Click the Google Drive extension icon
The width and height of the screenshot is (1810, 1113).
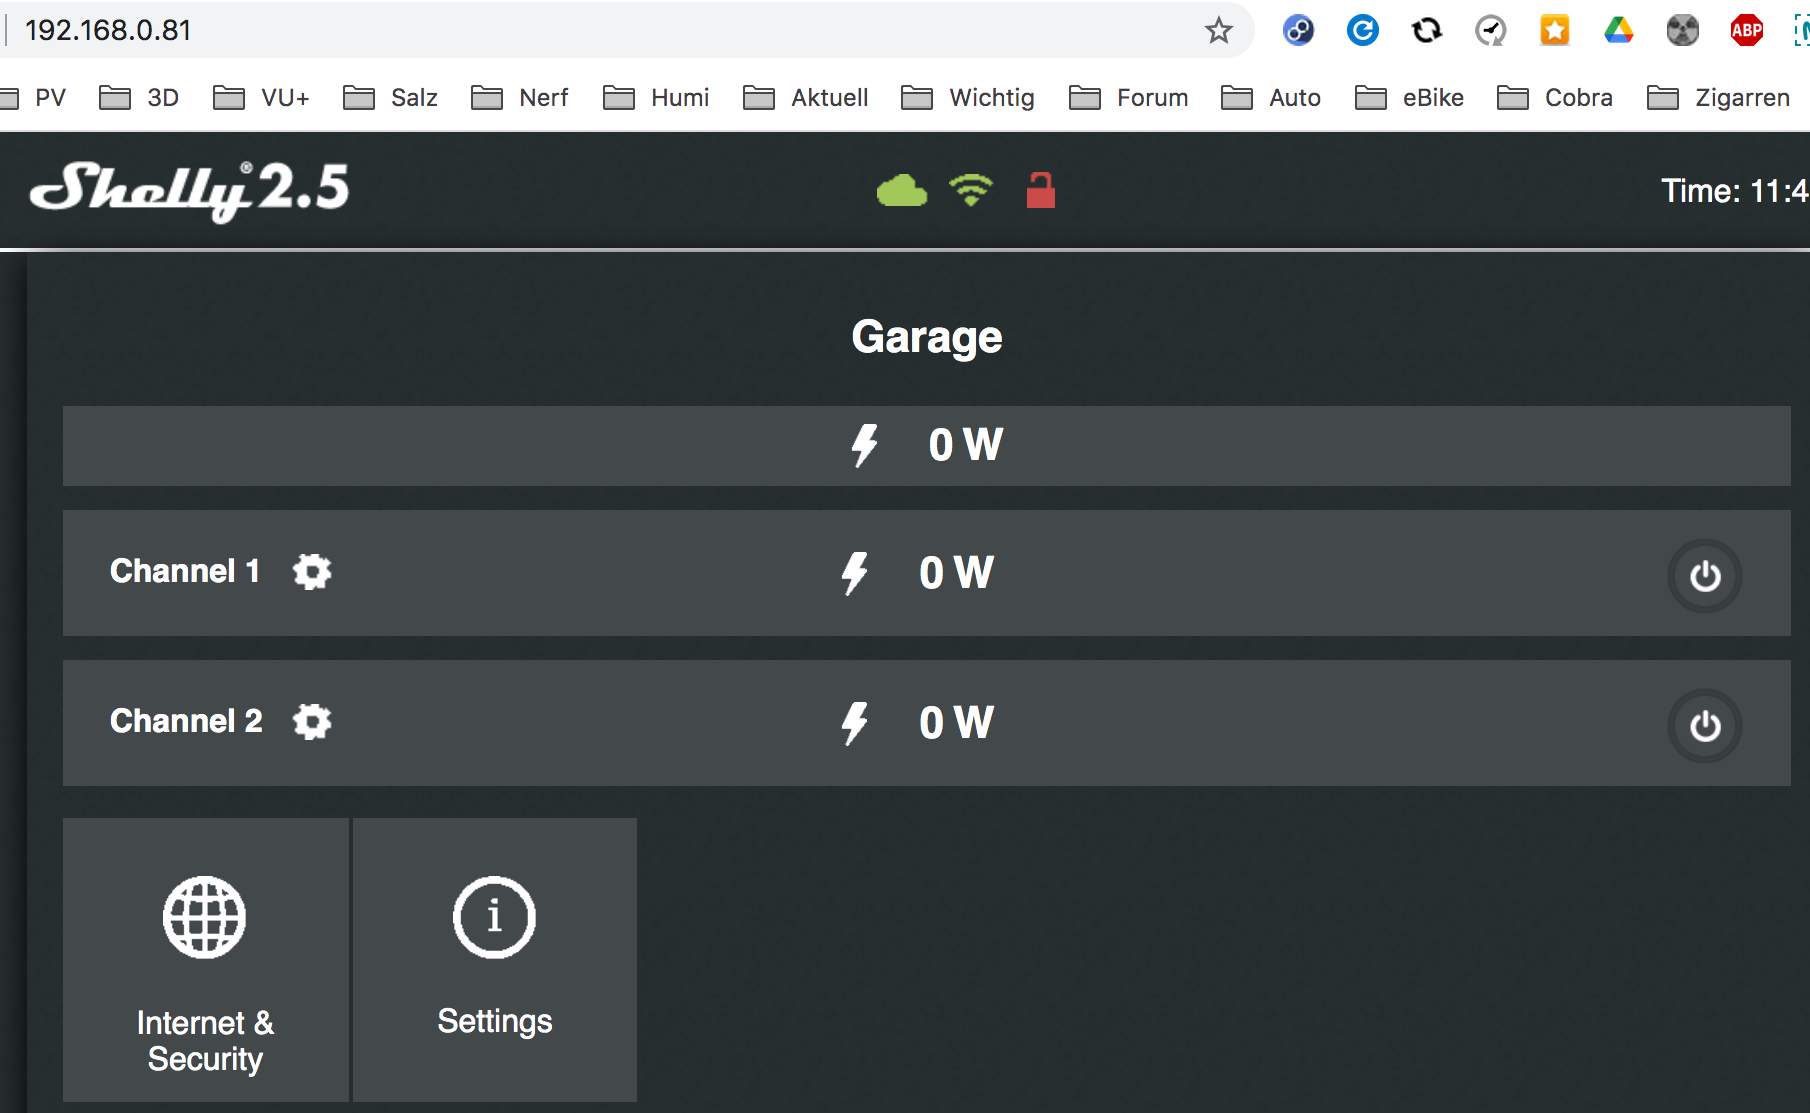[1618, 31]
